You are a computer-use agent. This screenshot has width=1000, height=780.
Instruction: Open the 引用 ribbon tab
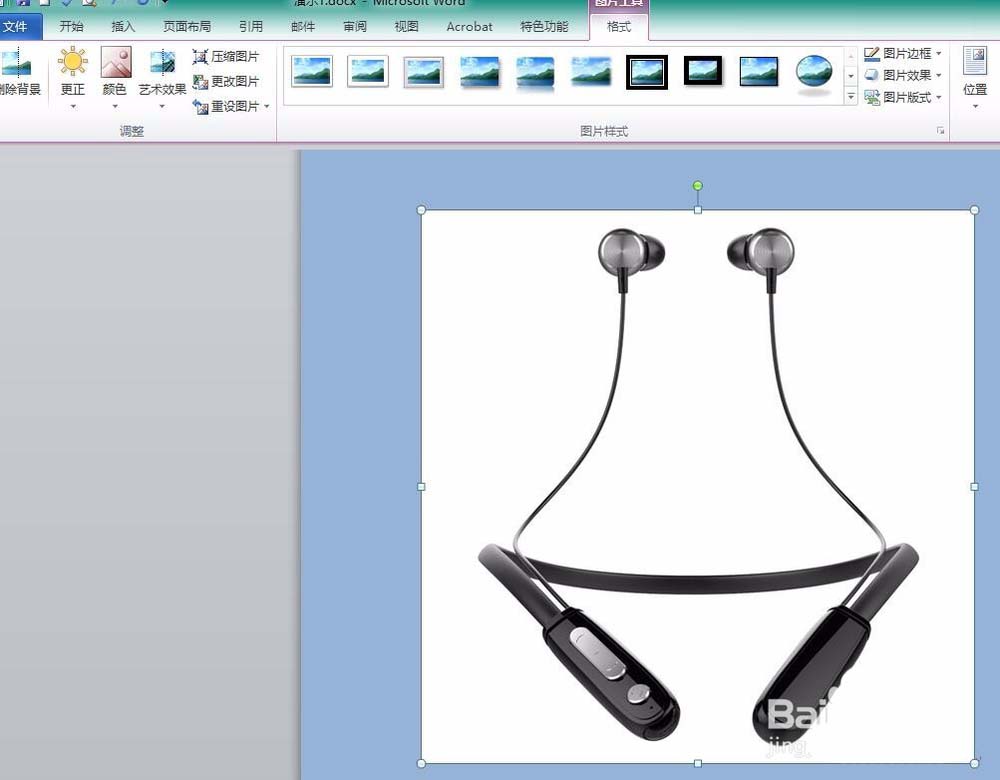[251, 27]
